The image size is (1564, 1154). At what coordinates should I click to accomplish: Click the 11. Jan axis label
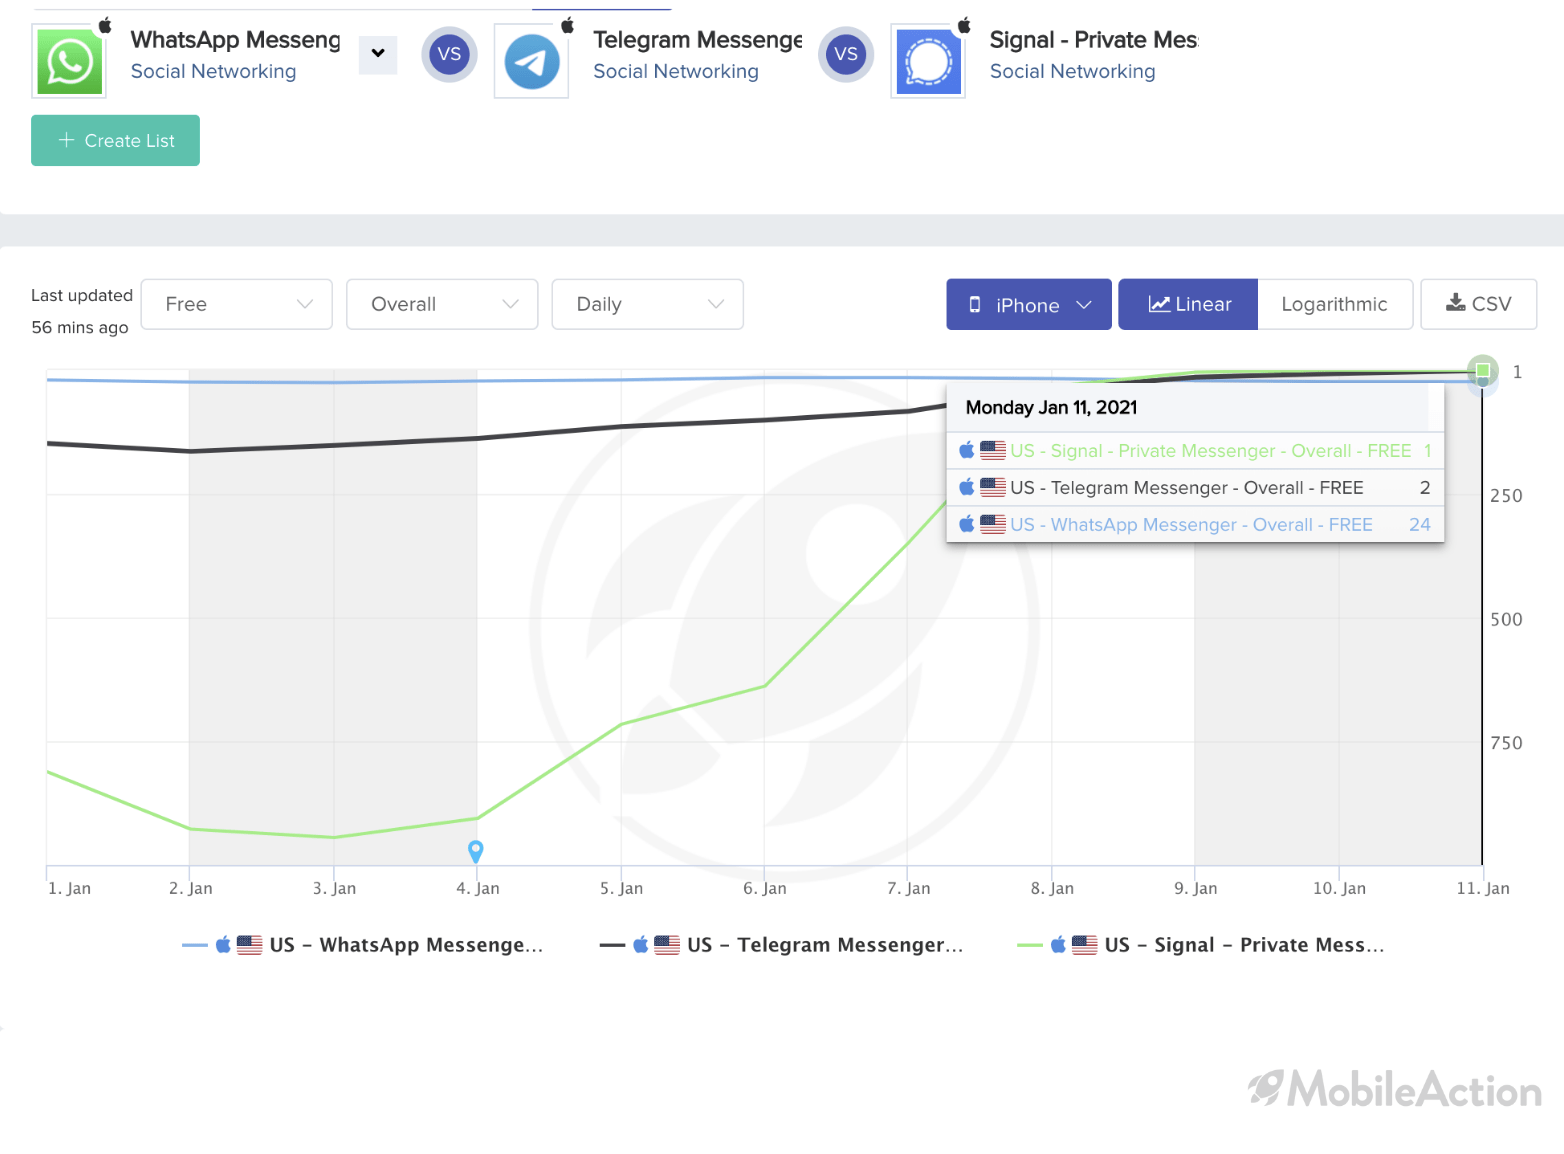point(1483,888)
